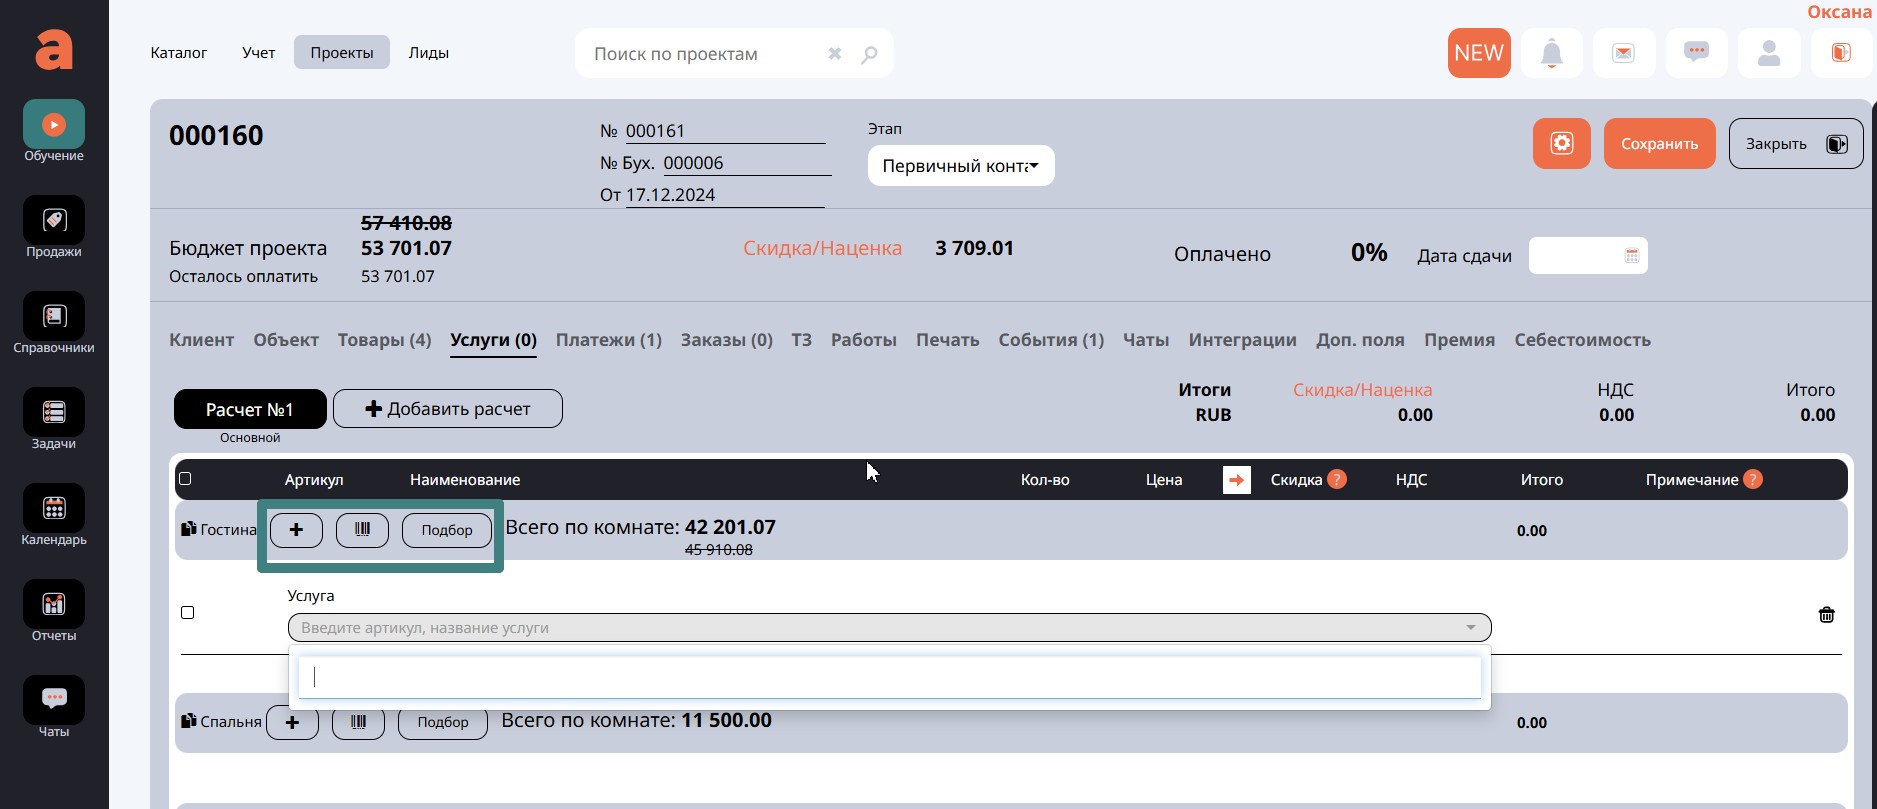This screenshot has height=809, width=1877.
Task: Open the Услуга service selection dropdown
Action: pos(888,628)
